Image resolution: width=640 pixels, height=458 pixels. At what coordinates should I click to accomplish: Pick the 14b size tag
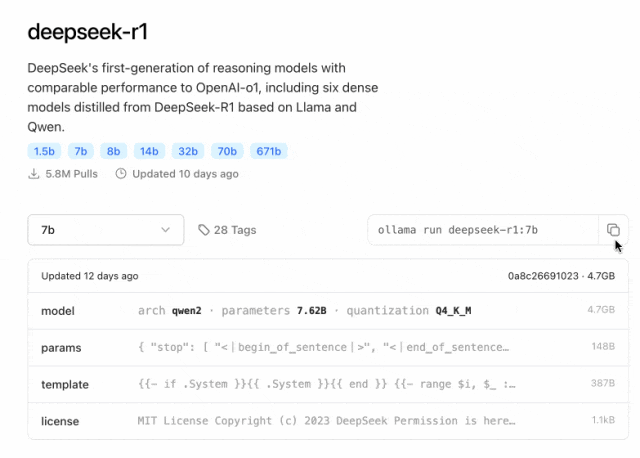pyautogui.click(x=149, y=151)
